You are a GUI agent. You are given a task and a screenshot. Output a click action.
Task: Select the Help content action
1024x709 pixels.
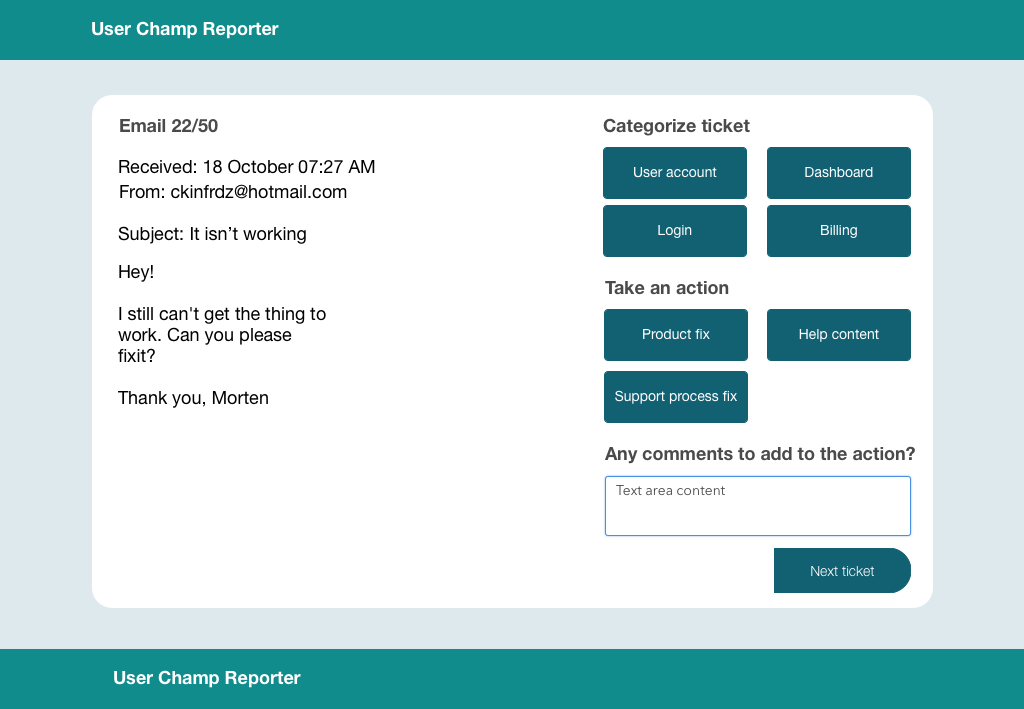(x=839, y=334)
